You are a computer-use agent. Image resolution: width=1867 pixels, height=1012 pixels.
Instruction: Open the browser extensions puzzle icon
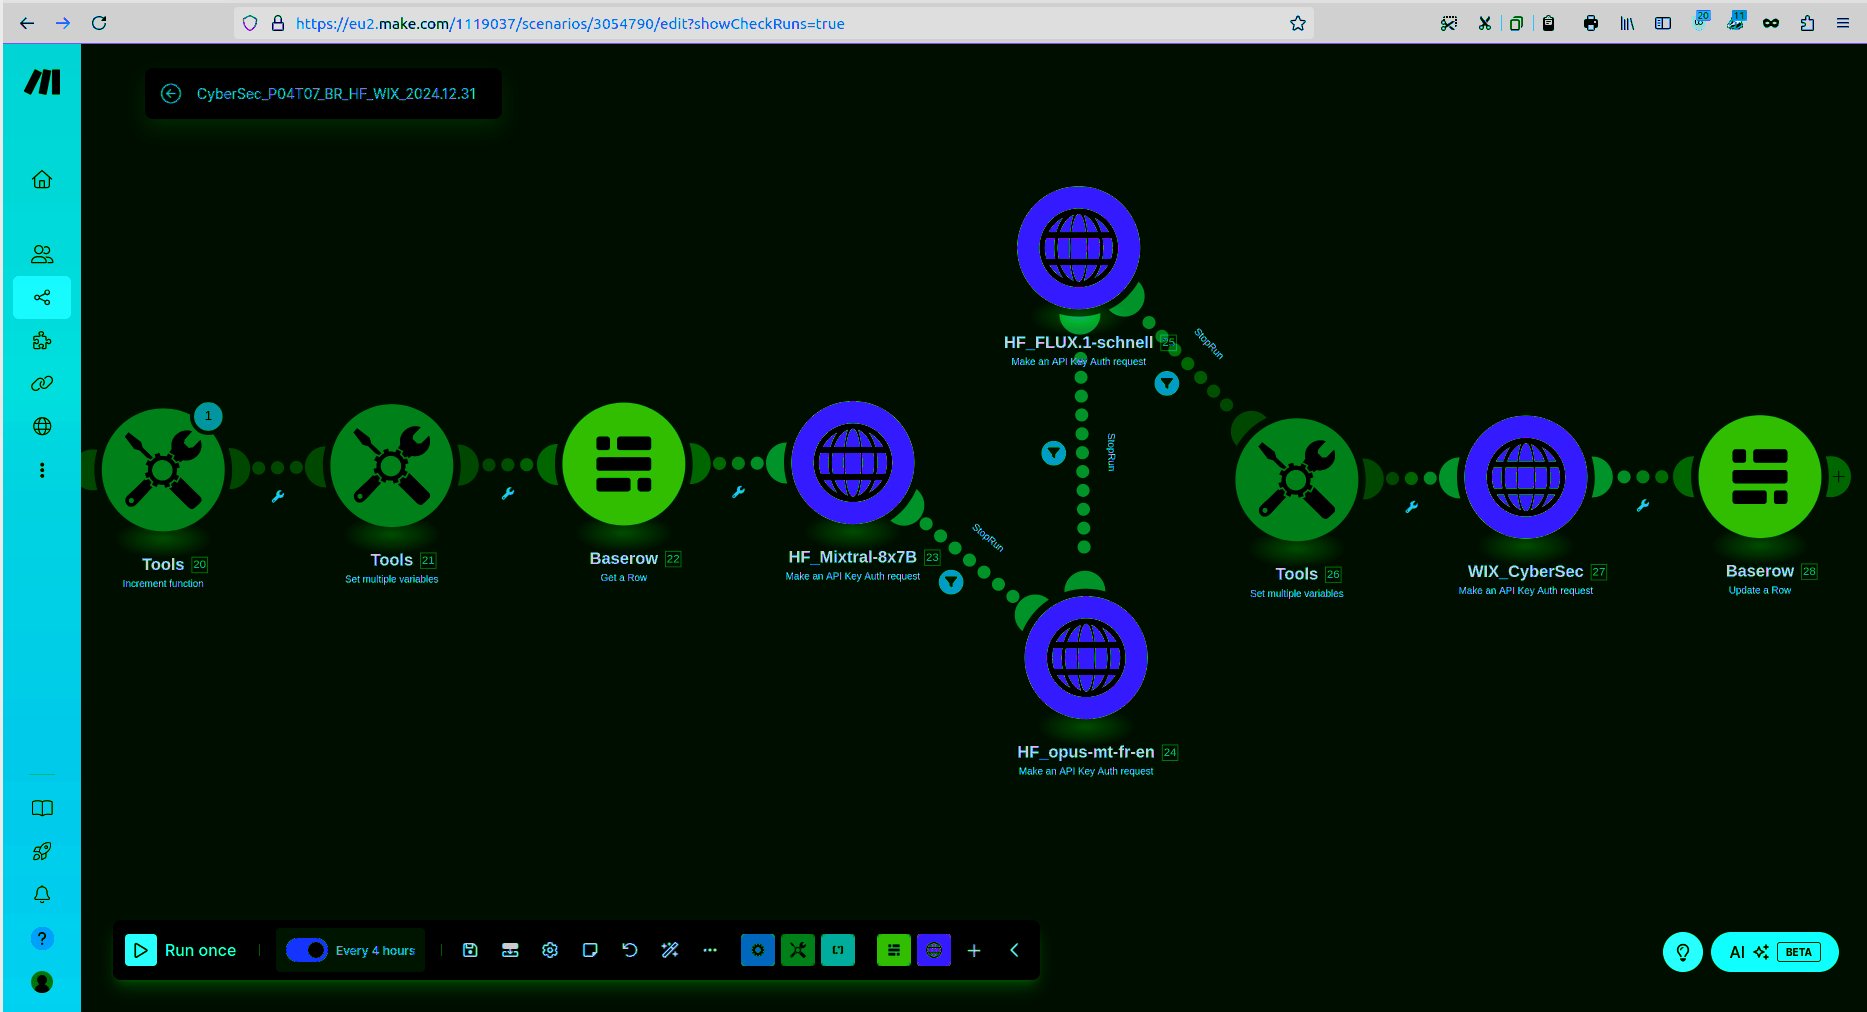point(1807,23)
